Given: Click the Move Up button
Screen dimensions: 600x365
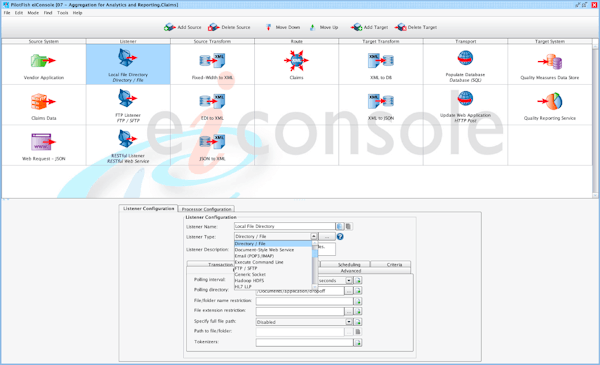Looking at the screenshot, I should click(324, 27).
